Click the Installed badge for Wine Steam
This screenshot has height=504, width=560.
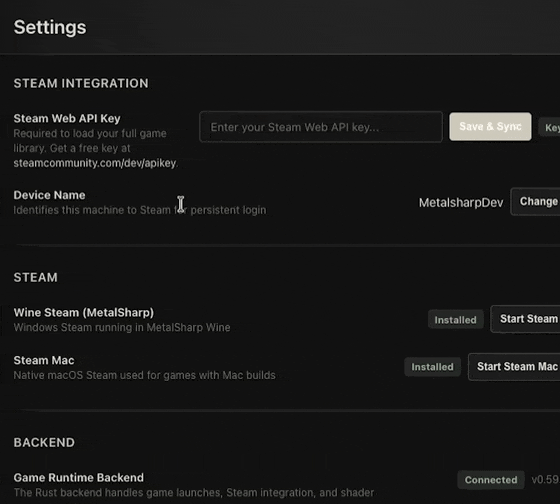tap(455, 320)
